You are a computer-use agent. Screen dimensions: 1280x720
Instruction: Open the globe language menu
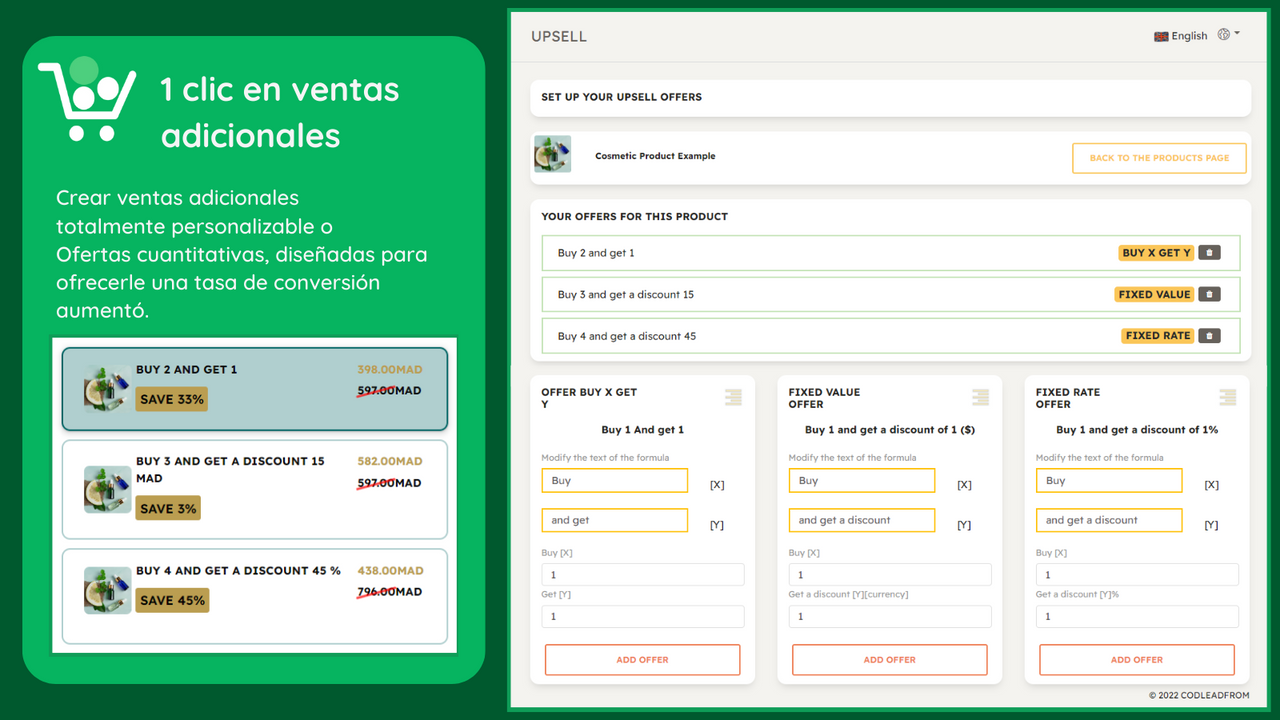pyautogui.click(x=1228, y=35)
